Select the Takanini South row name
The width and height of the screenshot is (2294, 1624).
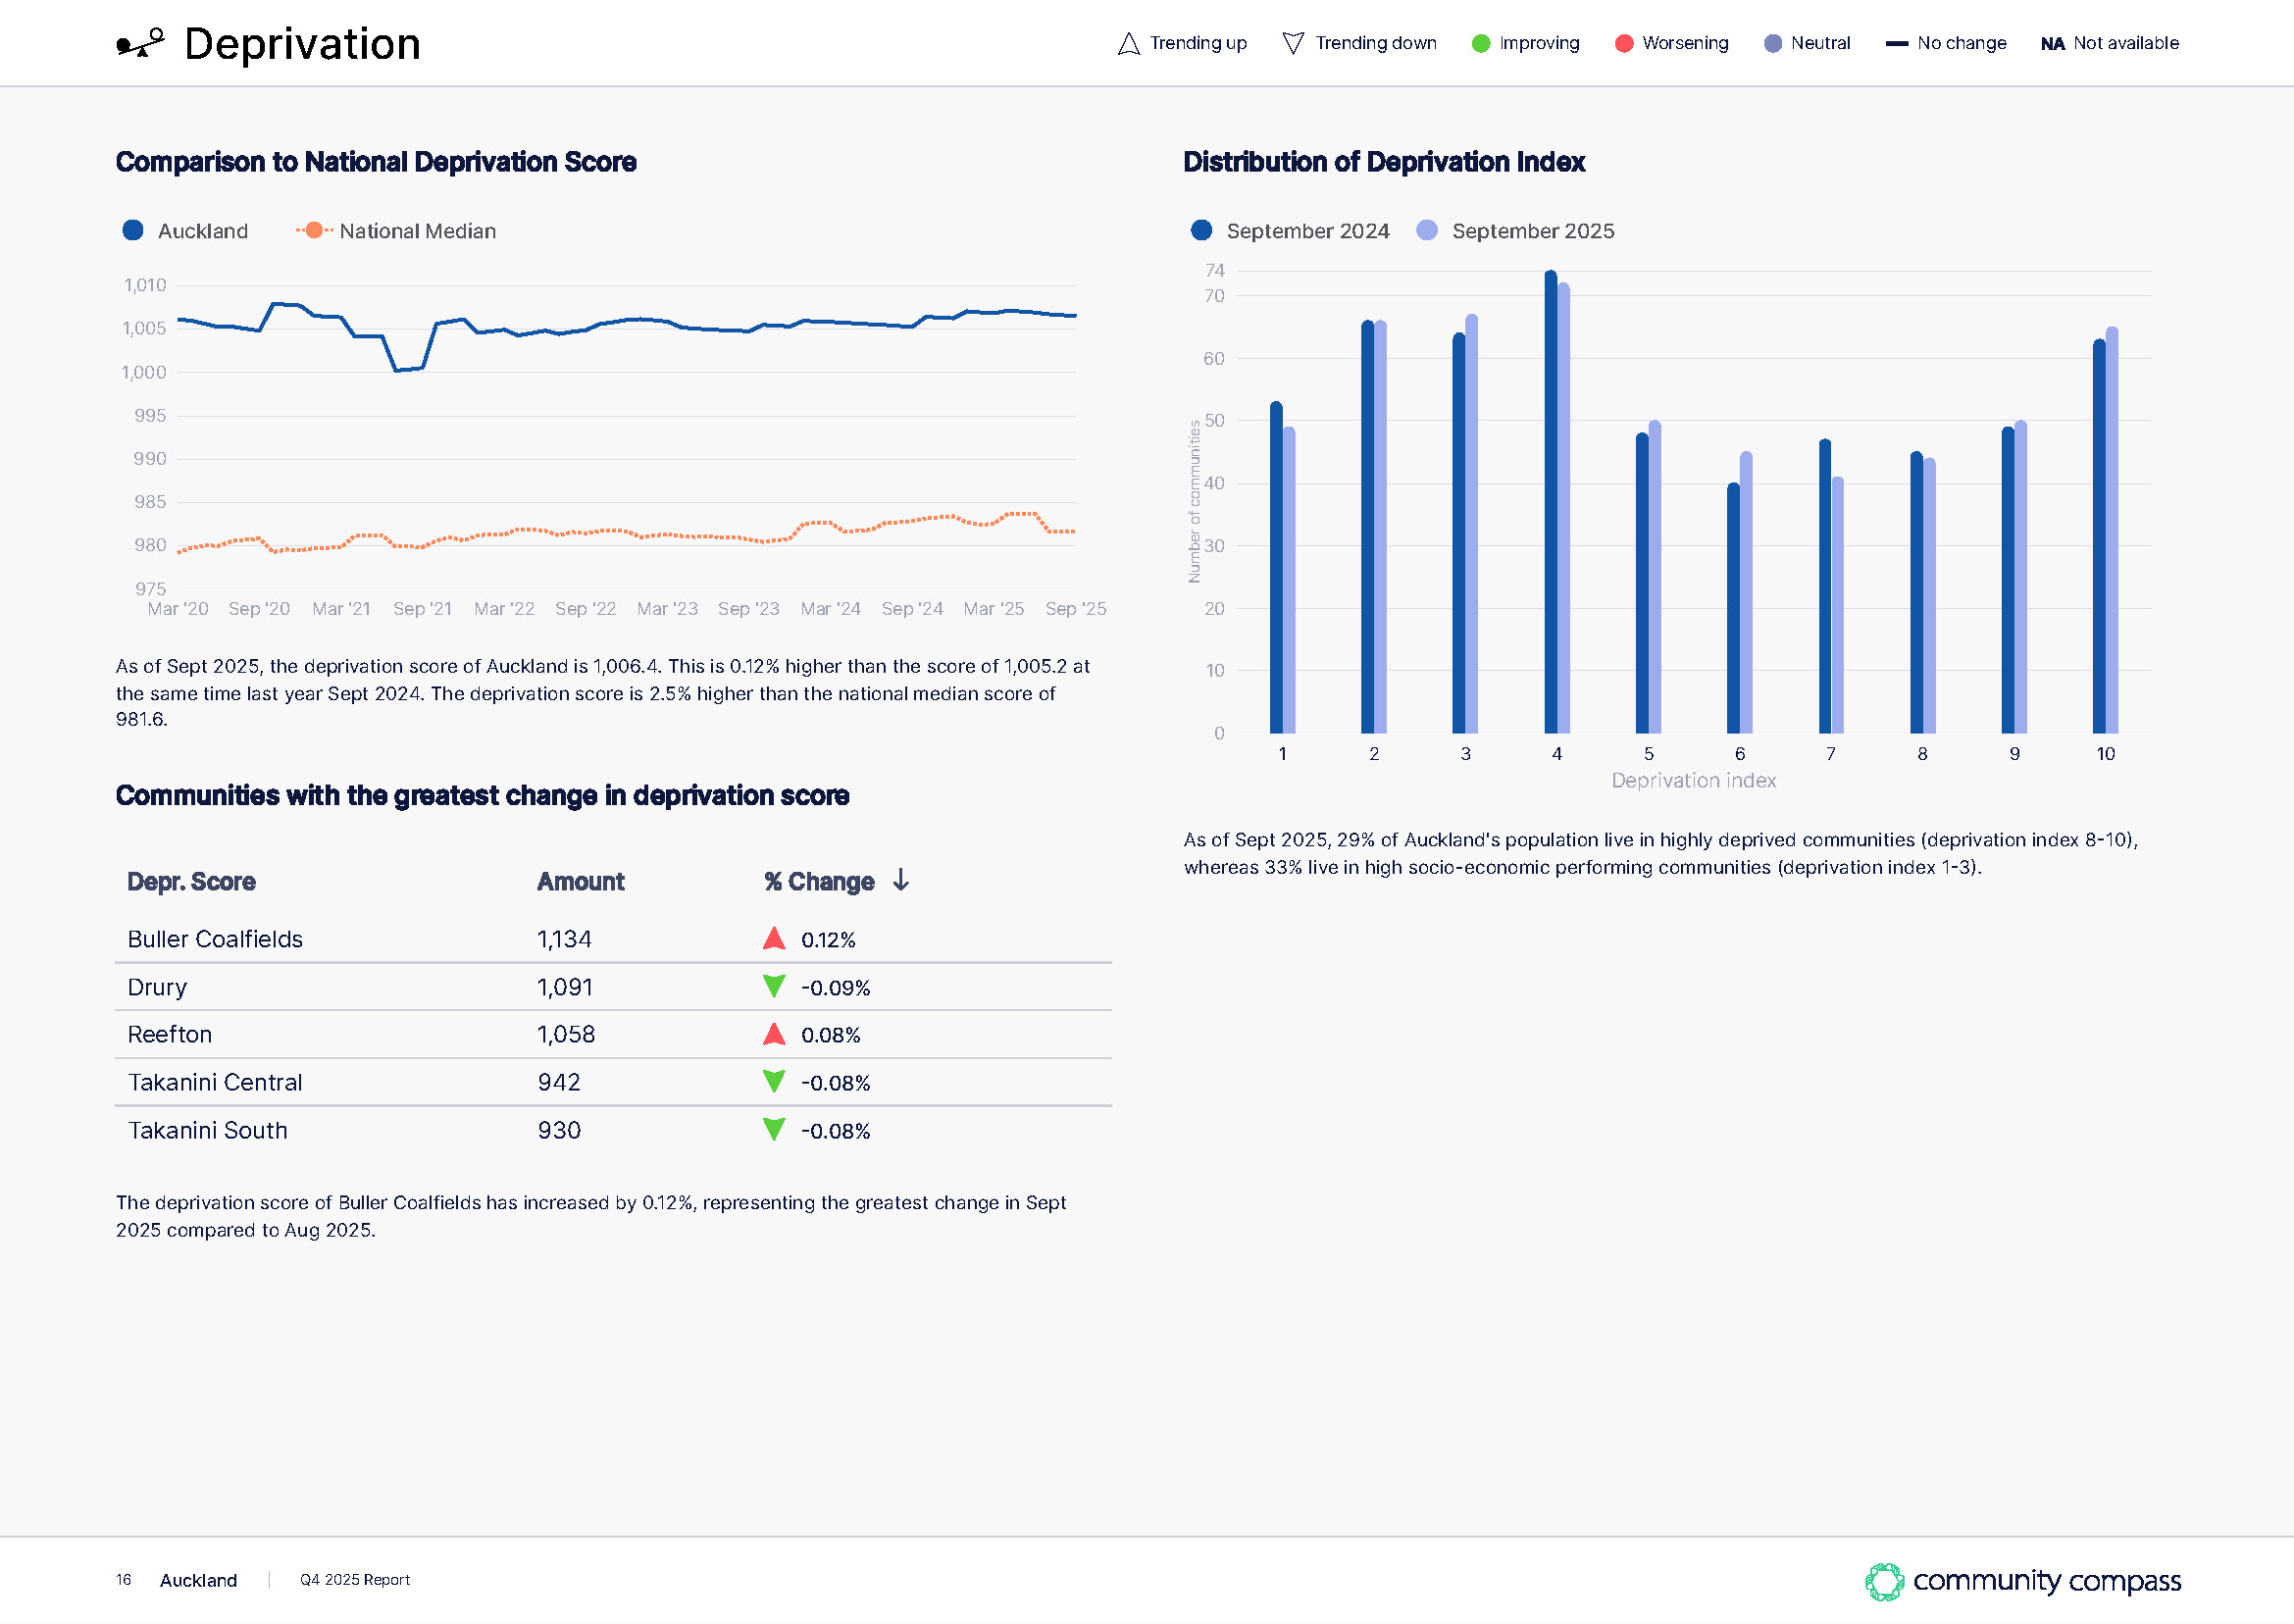click(x=208, y=1130)
